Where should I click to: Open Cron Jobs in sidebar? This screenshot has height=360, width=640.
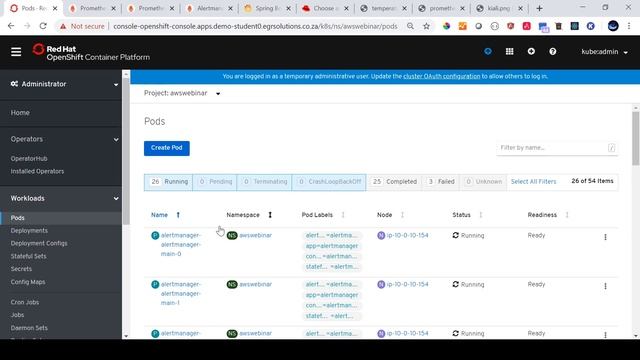24,302
